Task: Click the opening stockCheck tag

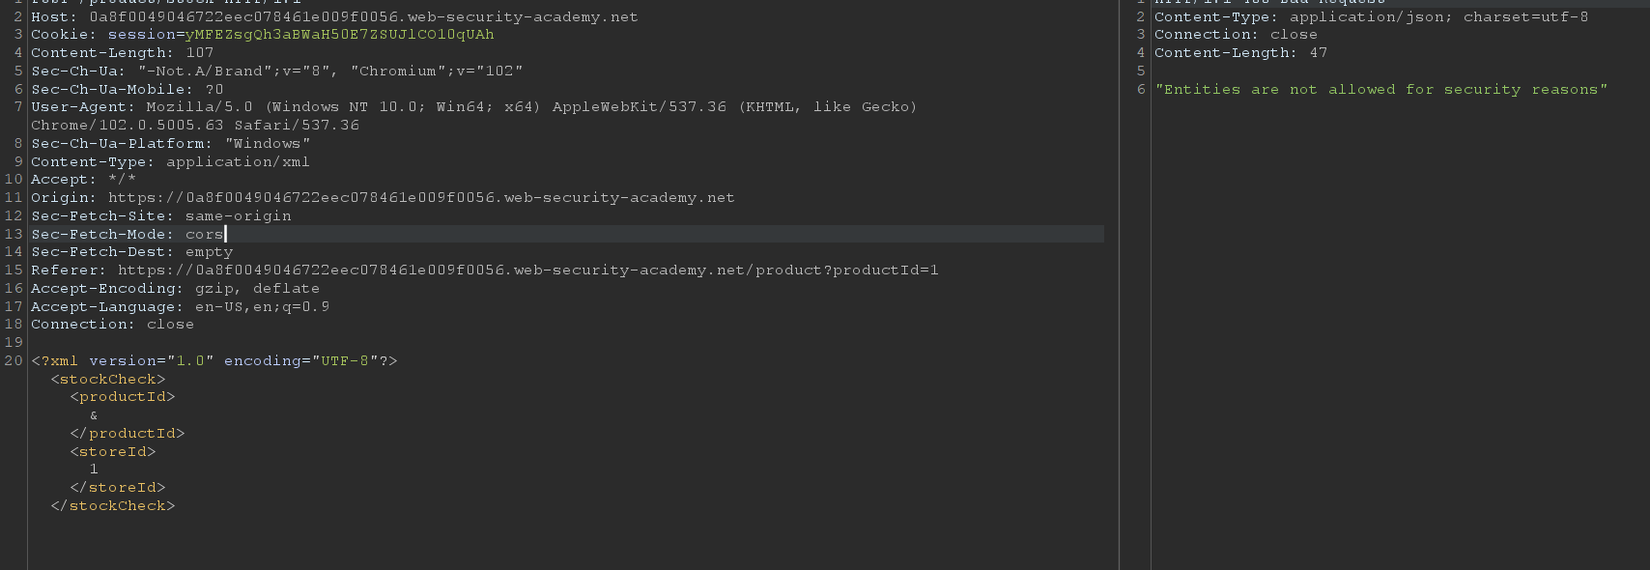Action: (x=108, y=380)
